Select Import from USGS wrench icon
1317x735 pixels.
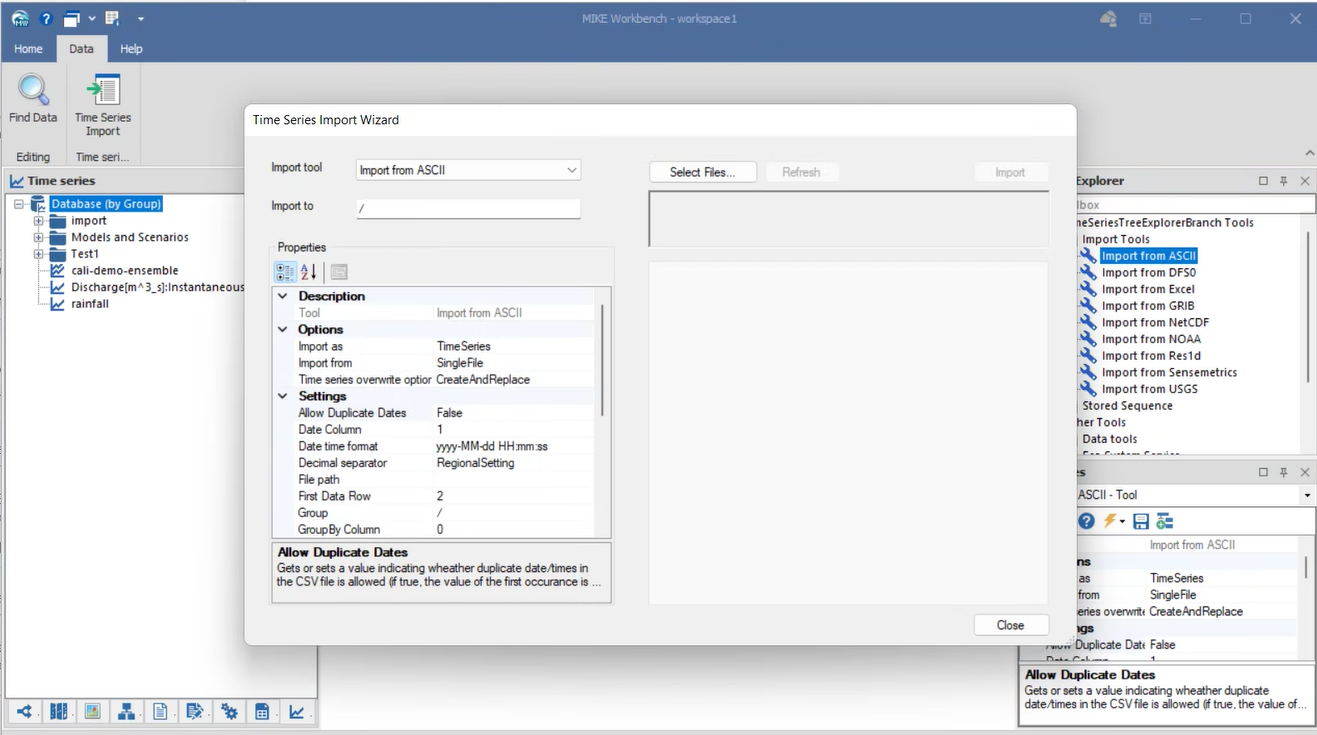1088,389
